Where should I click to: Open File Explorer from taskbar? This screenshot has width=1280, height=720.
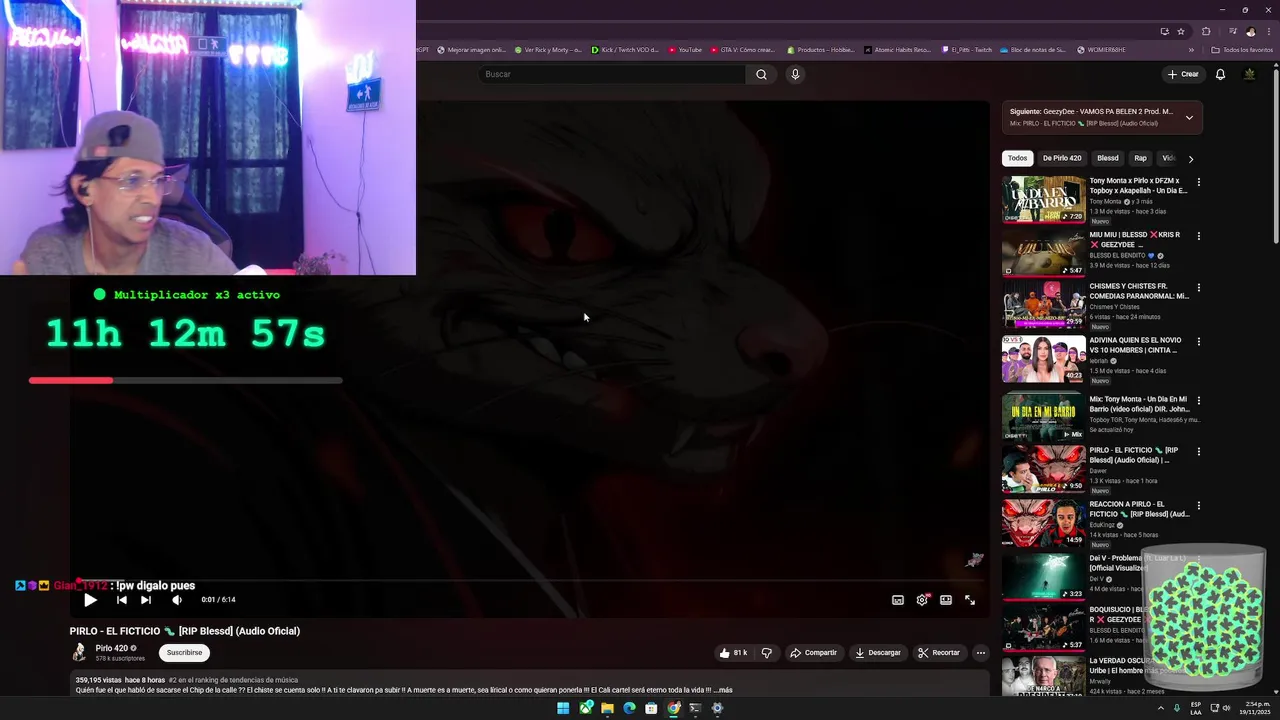[x=607, y=708]
